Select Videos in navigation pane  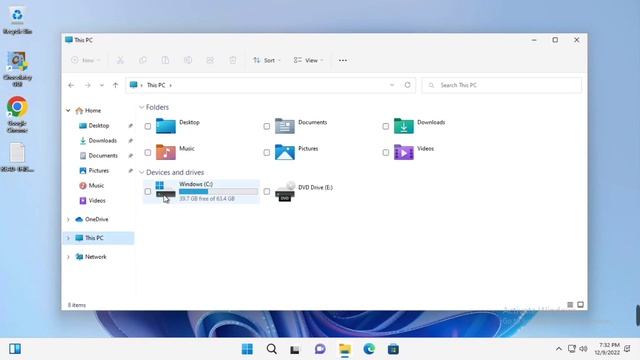point(97,201)
